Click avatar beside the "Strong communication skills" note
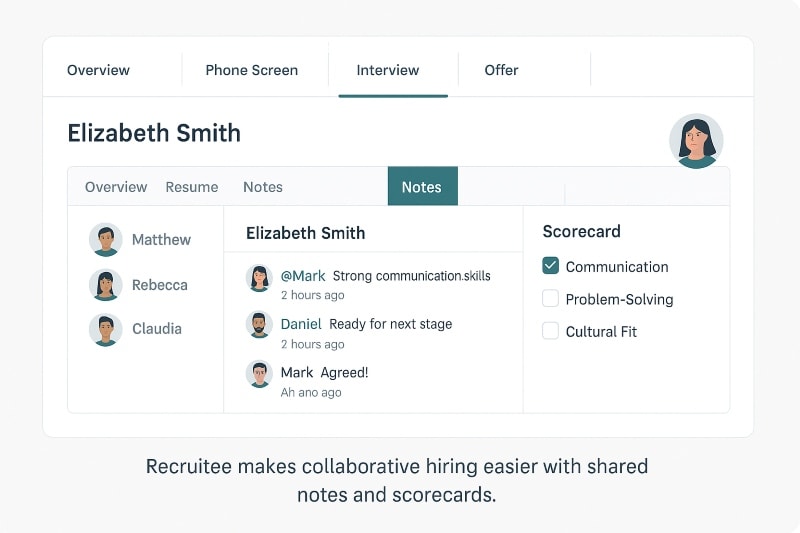800x533 pixels. click(260, 278)
